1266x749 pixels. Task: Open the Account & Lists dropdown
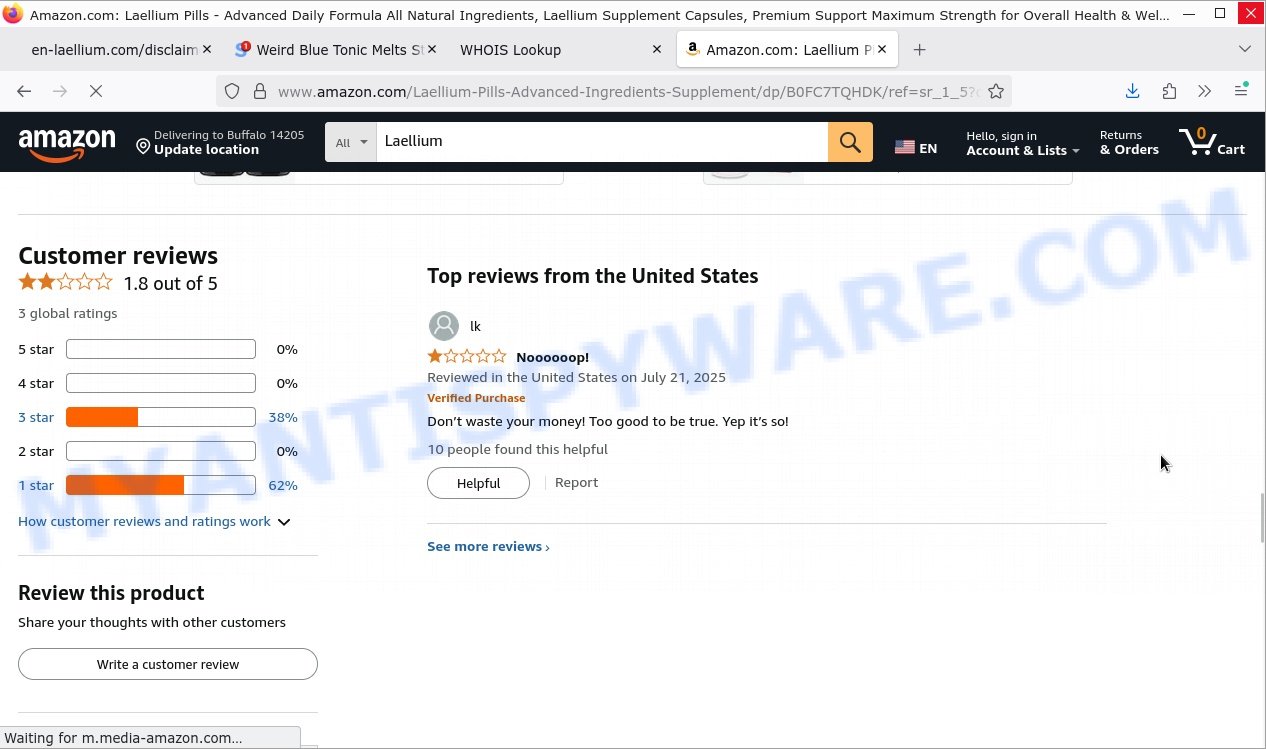pos(1022,143)
